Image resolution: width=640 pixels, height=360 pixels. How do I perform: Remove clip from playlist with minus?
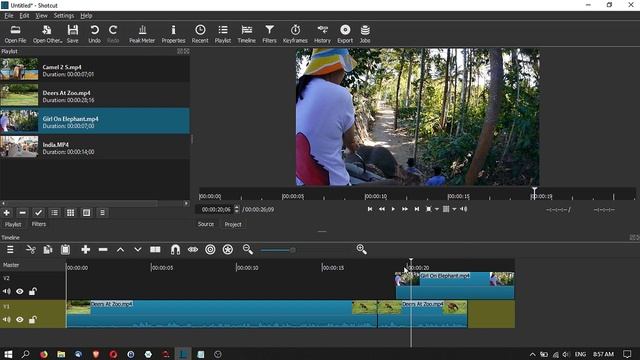point(22,213)
